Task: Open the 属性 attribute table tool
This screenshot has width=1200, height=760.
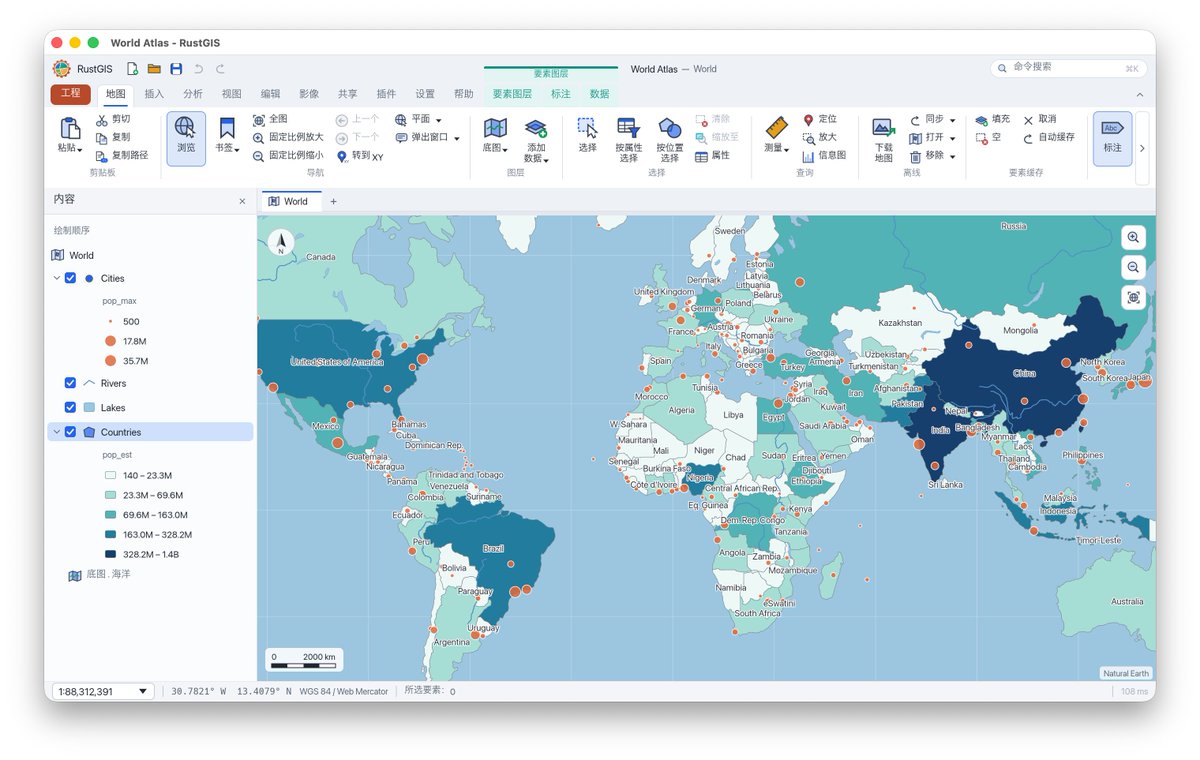Action: click(712, 155)
